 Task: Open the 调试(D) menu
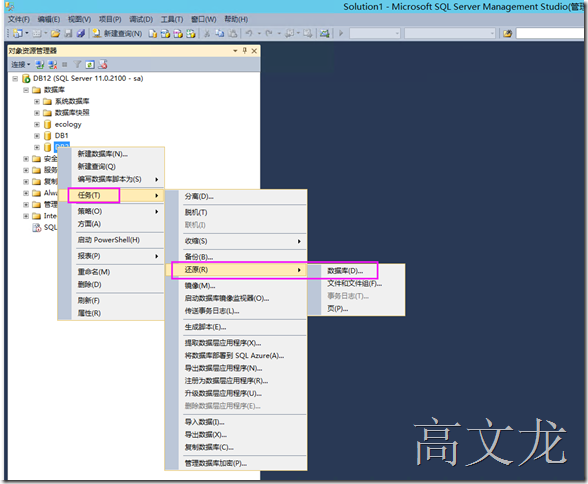click(141, 19)
